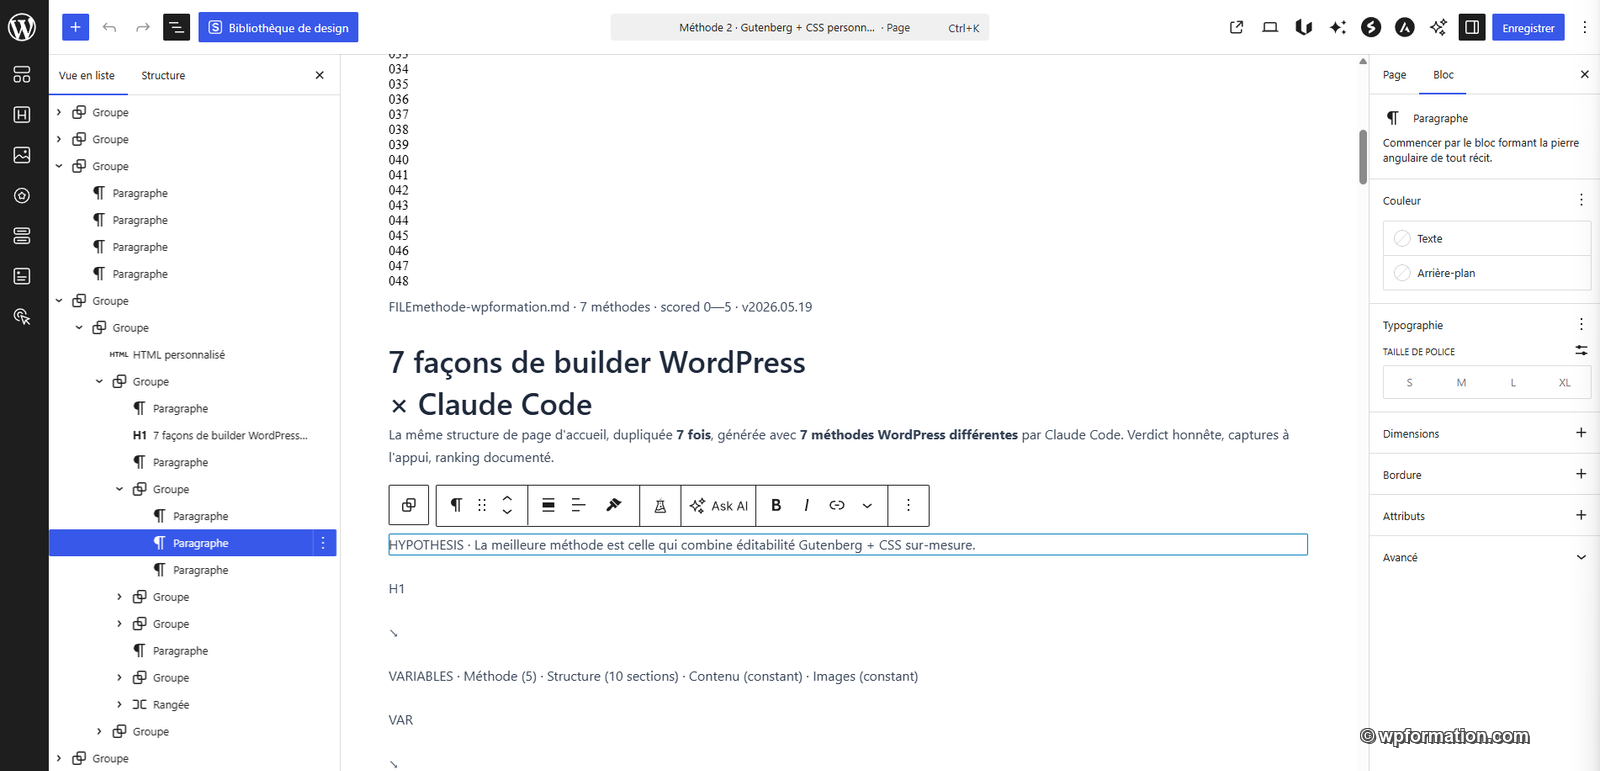Viewport: 1600px width, 771px height.
Task: Open the editor options menu
Action: [x=1584, y=27]
